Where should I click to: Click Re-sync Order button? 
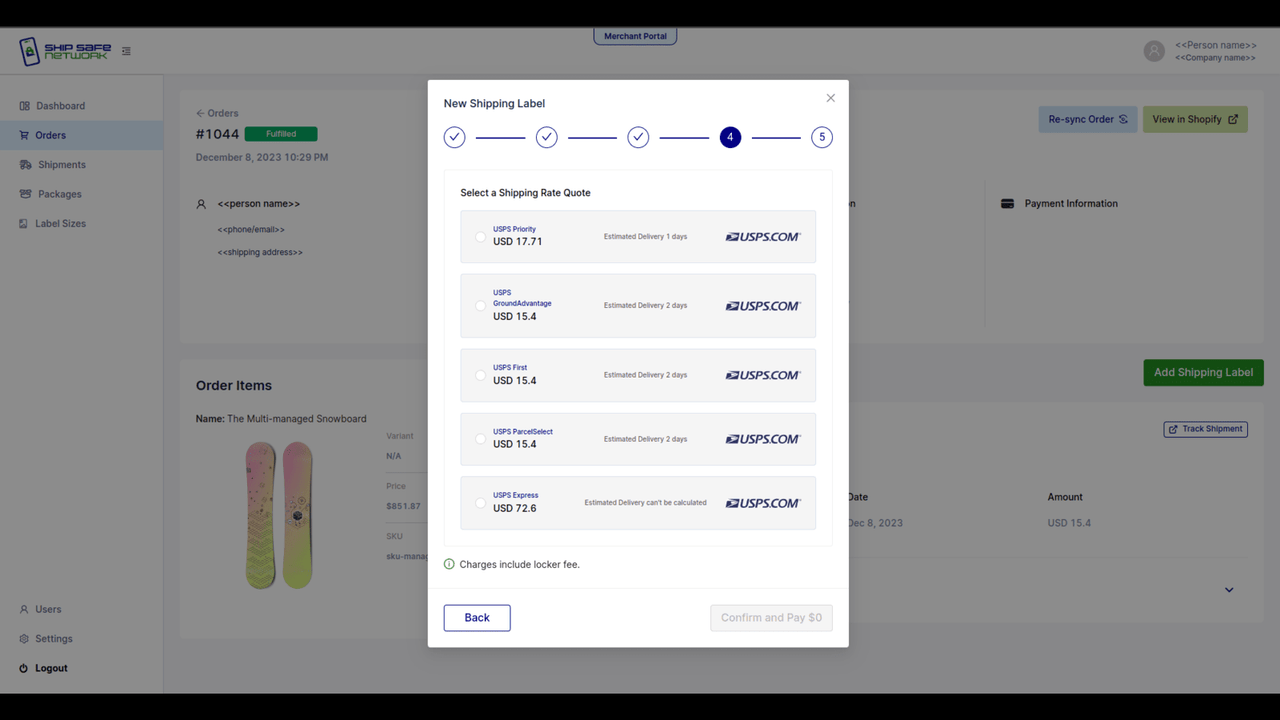coord(1088,119)
